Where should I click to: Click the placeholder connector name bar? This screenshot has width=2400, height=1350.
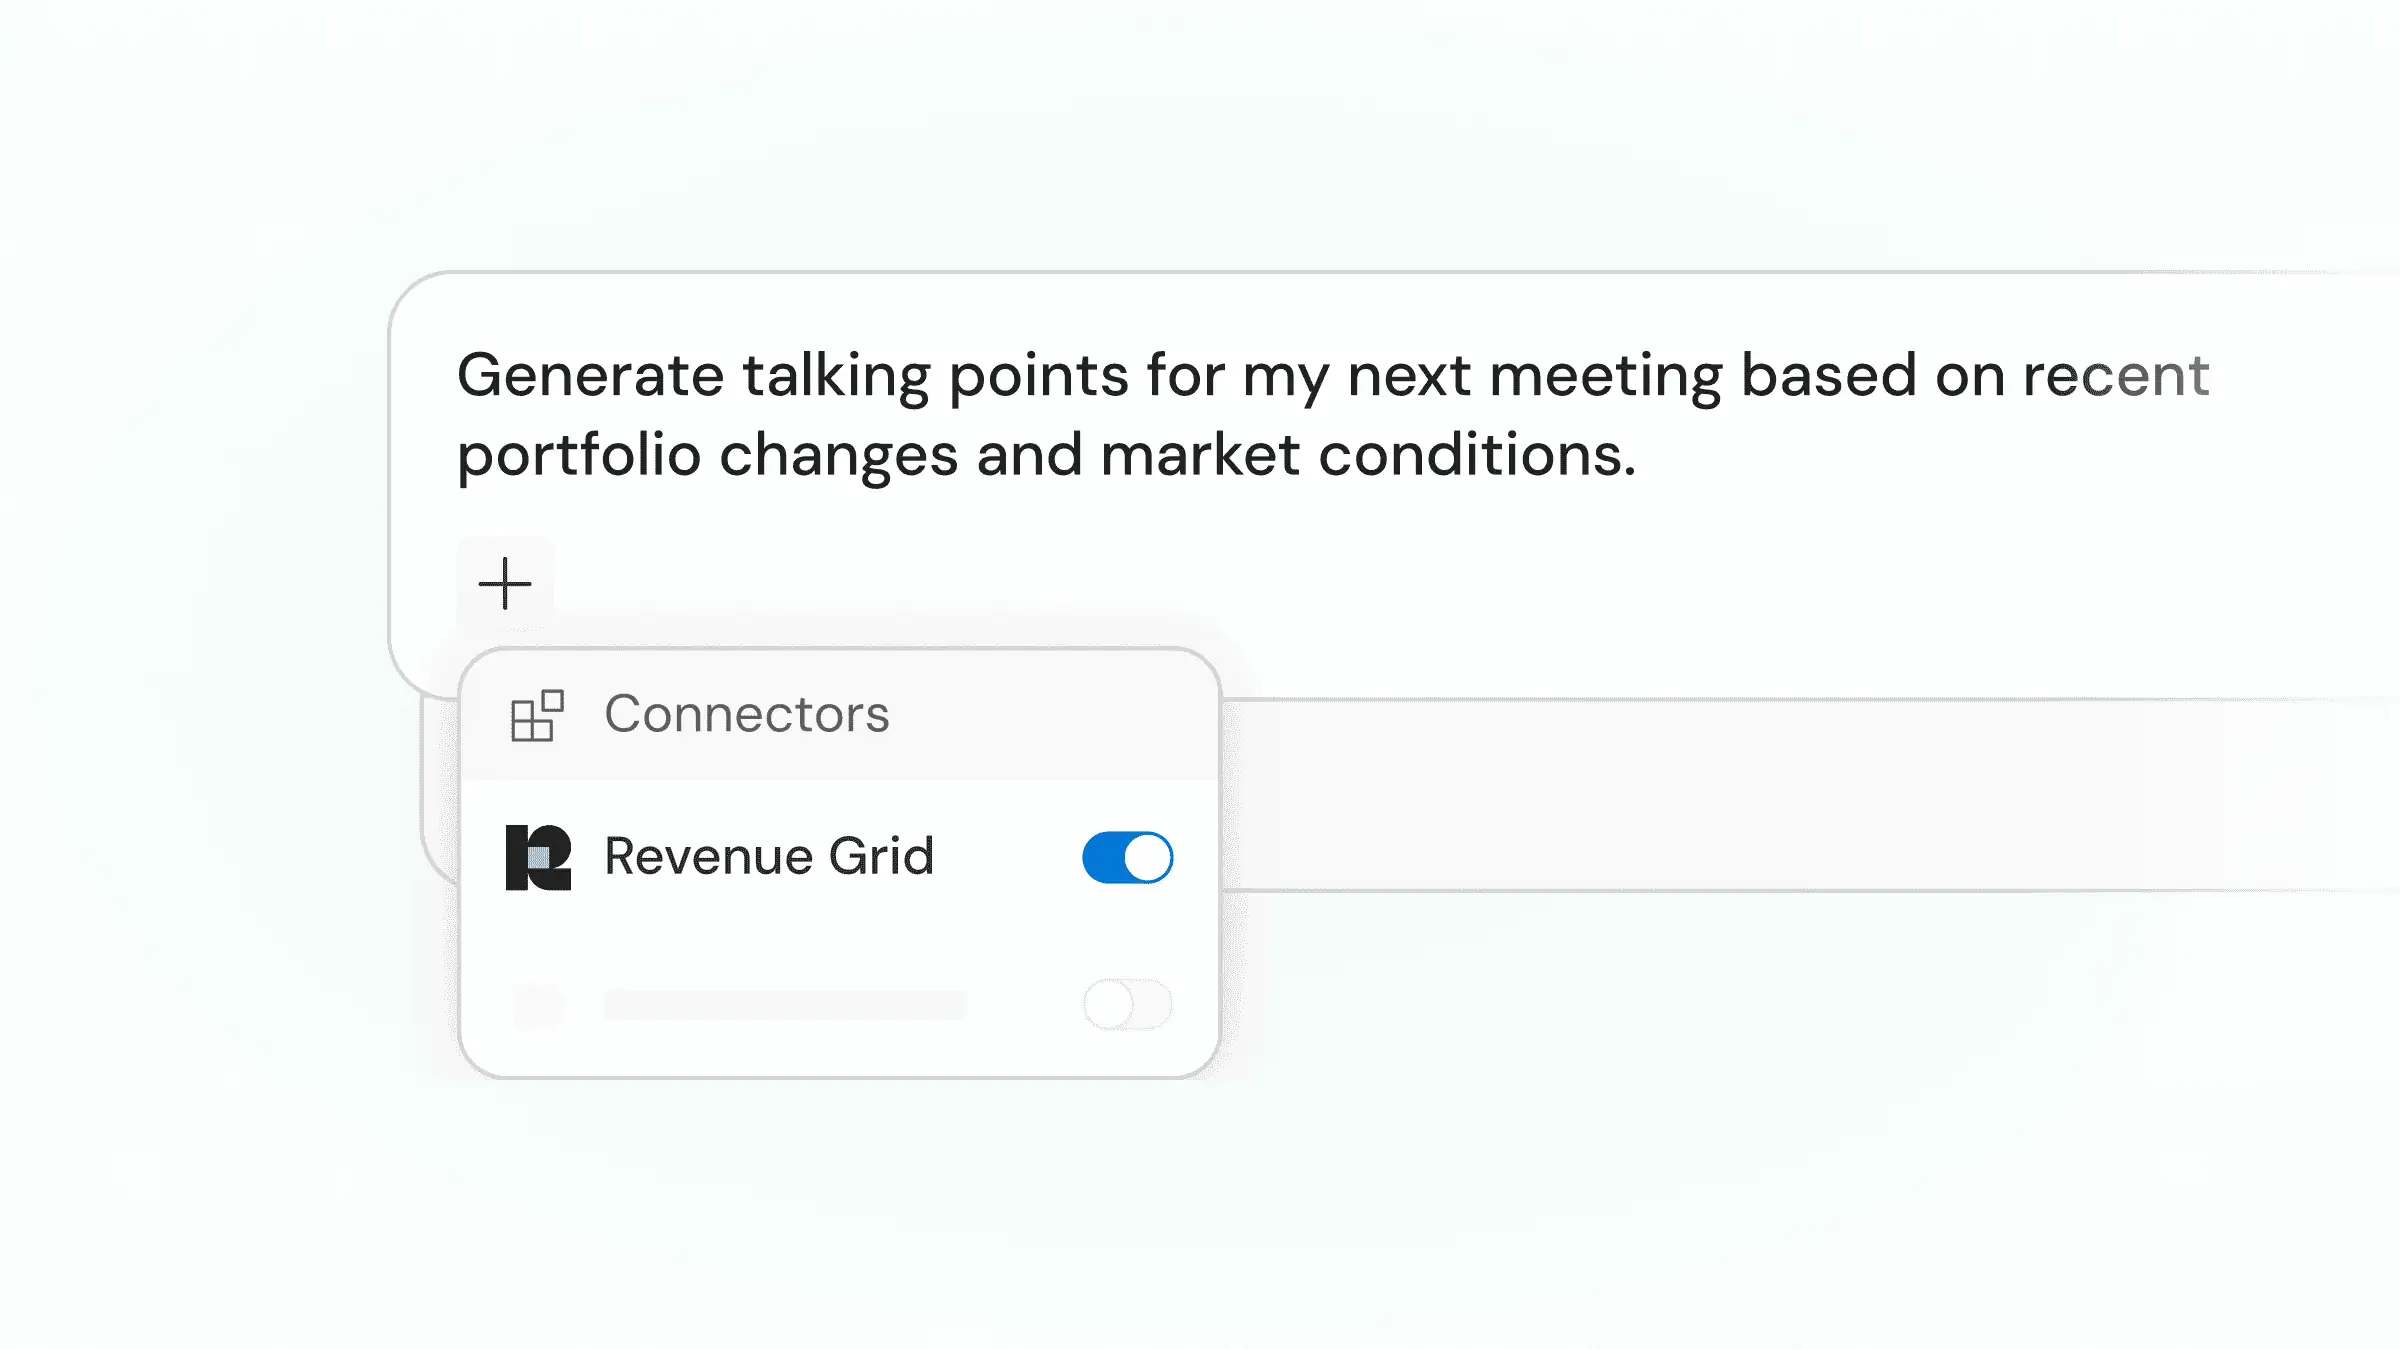click(785, 1005)
